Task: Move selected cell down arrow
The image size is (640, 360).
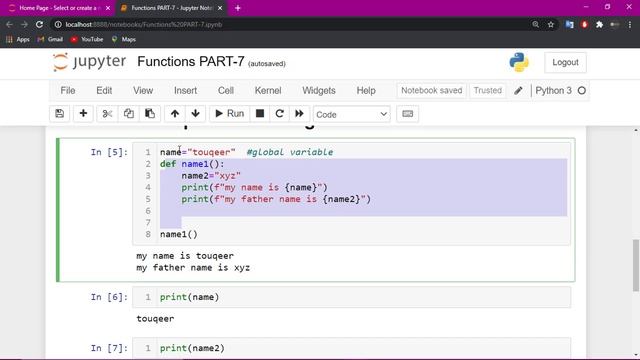Action: [x=196, y=113]
